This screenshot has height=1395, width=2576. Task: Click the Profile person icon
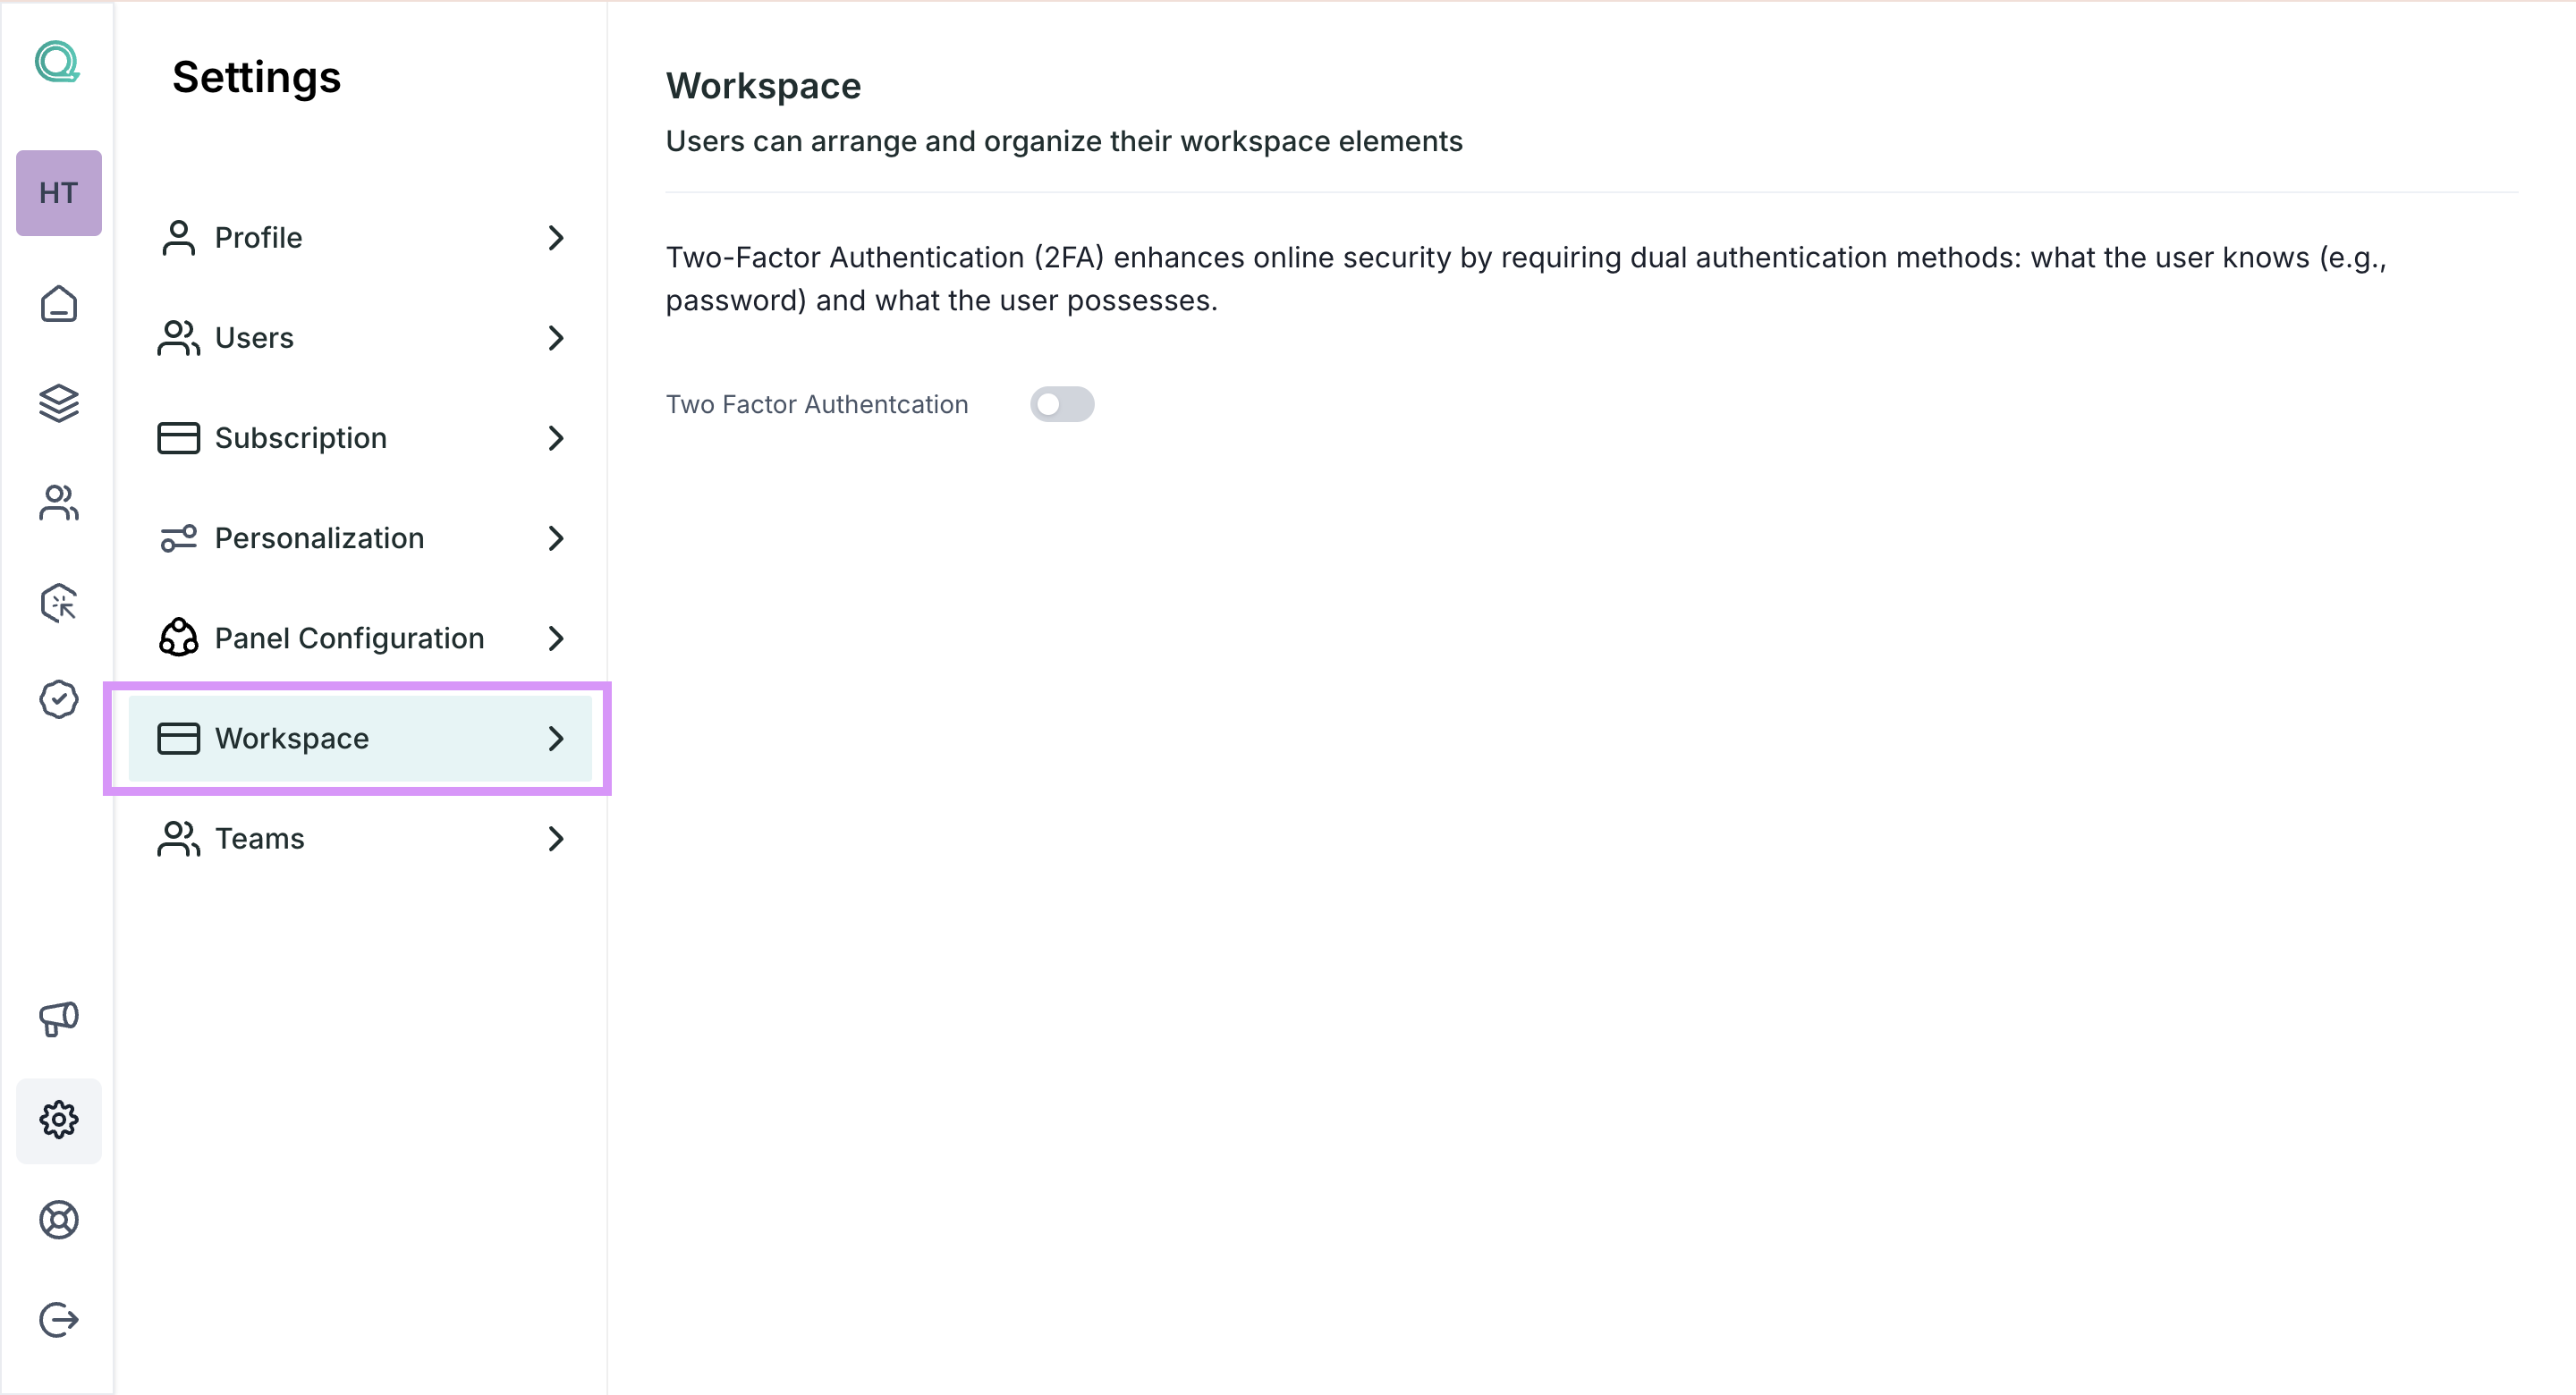tap(178, 238)
